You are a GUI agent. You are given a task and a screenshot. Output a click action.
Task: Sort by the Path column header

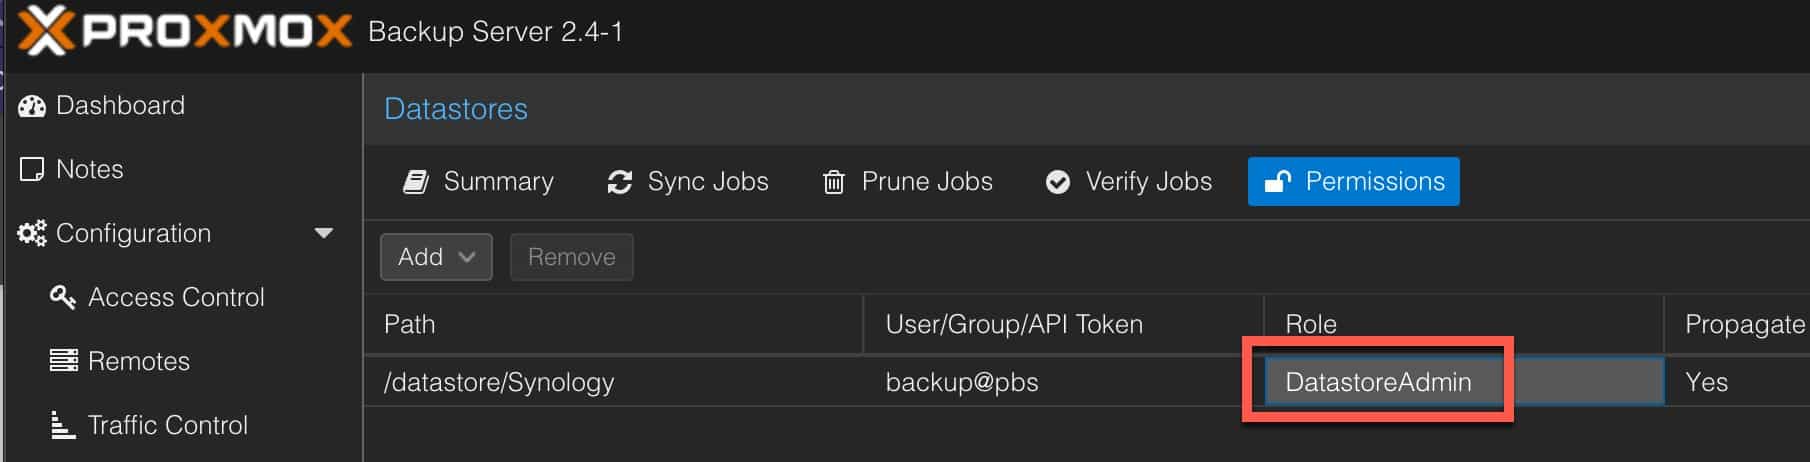(612, 324)
